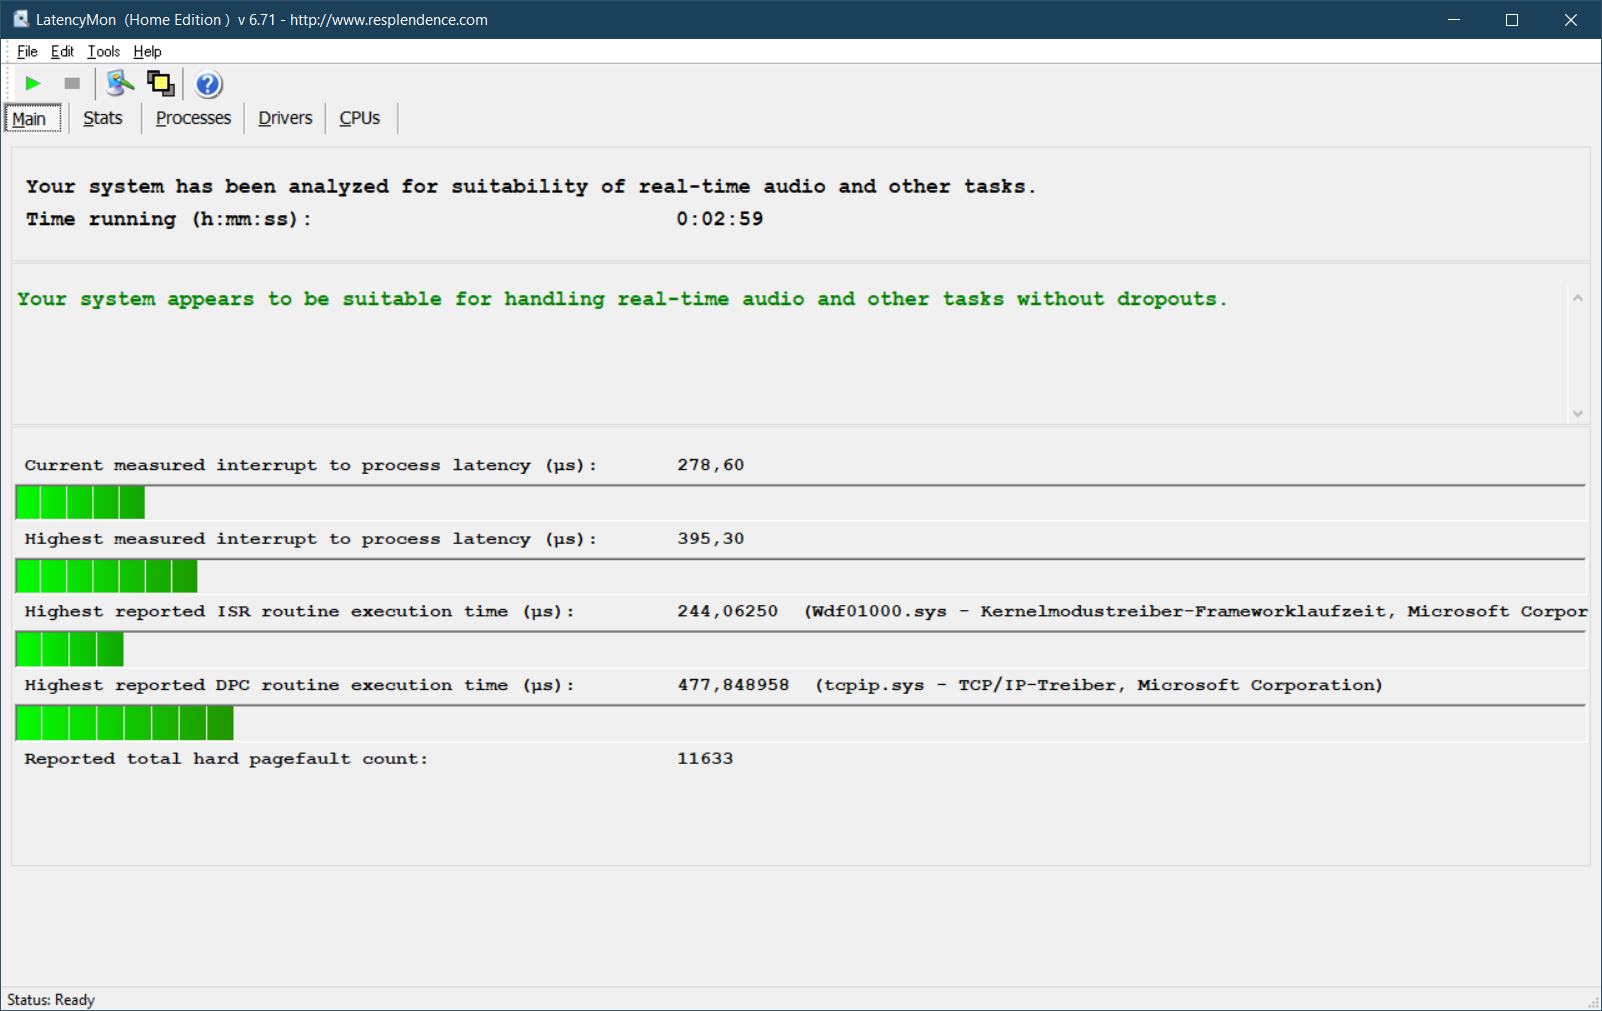Click the highest latency value 395,30

(x=711, y=539)
